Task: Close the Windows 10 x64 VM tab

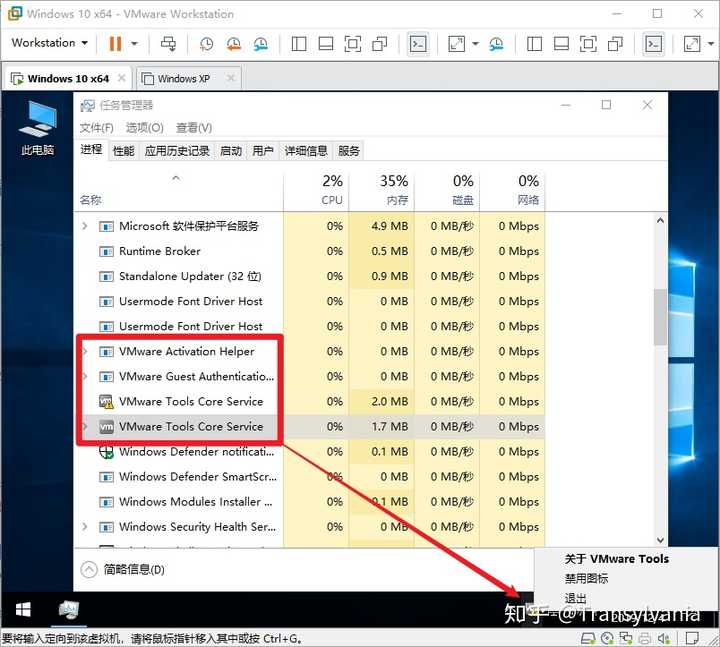Action: [122, 79]
